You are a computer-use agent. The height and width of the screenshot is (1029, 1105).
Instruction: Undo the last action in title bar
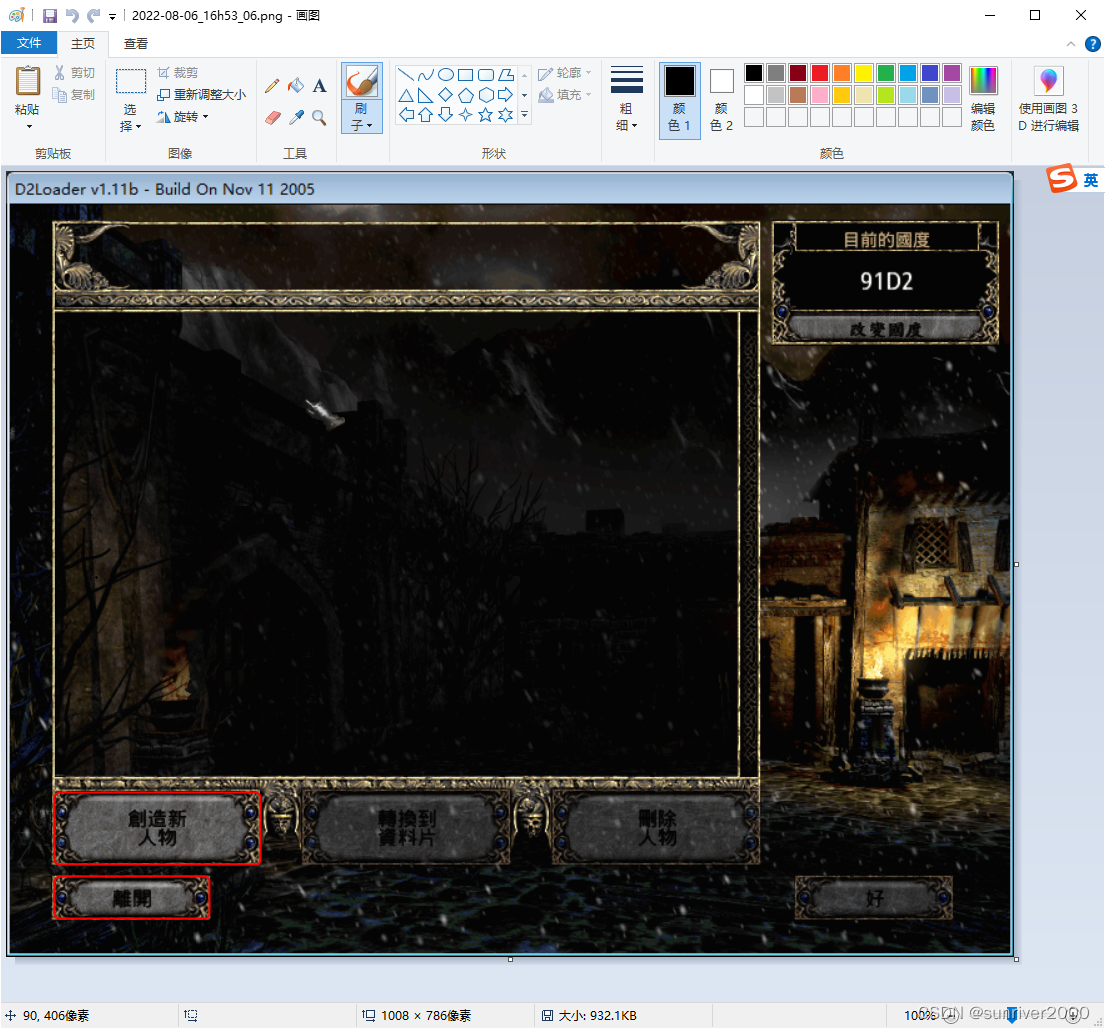coord(72,15)
